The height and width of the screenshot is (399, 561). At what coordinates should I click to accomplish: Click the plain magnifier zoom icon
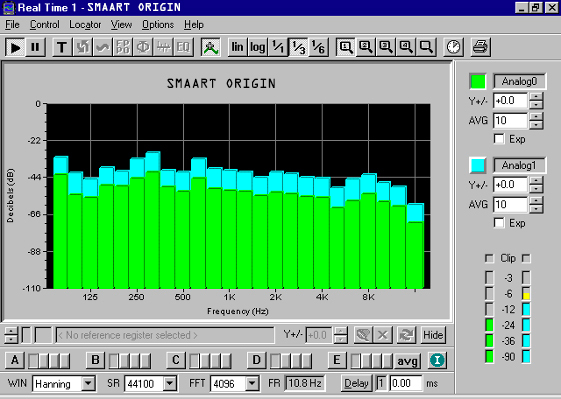point(426,47)
